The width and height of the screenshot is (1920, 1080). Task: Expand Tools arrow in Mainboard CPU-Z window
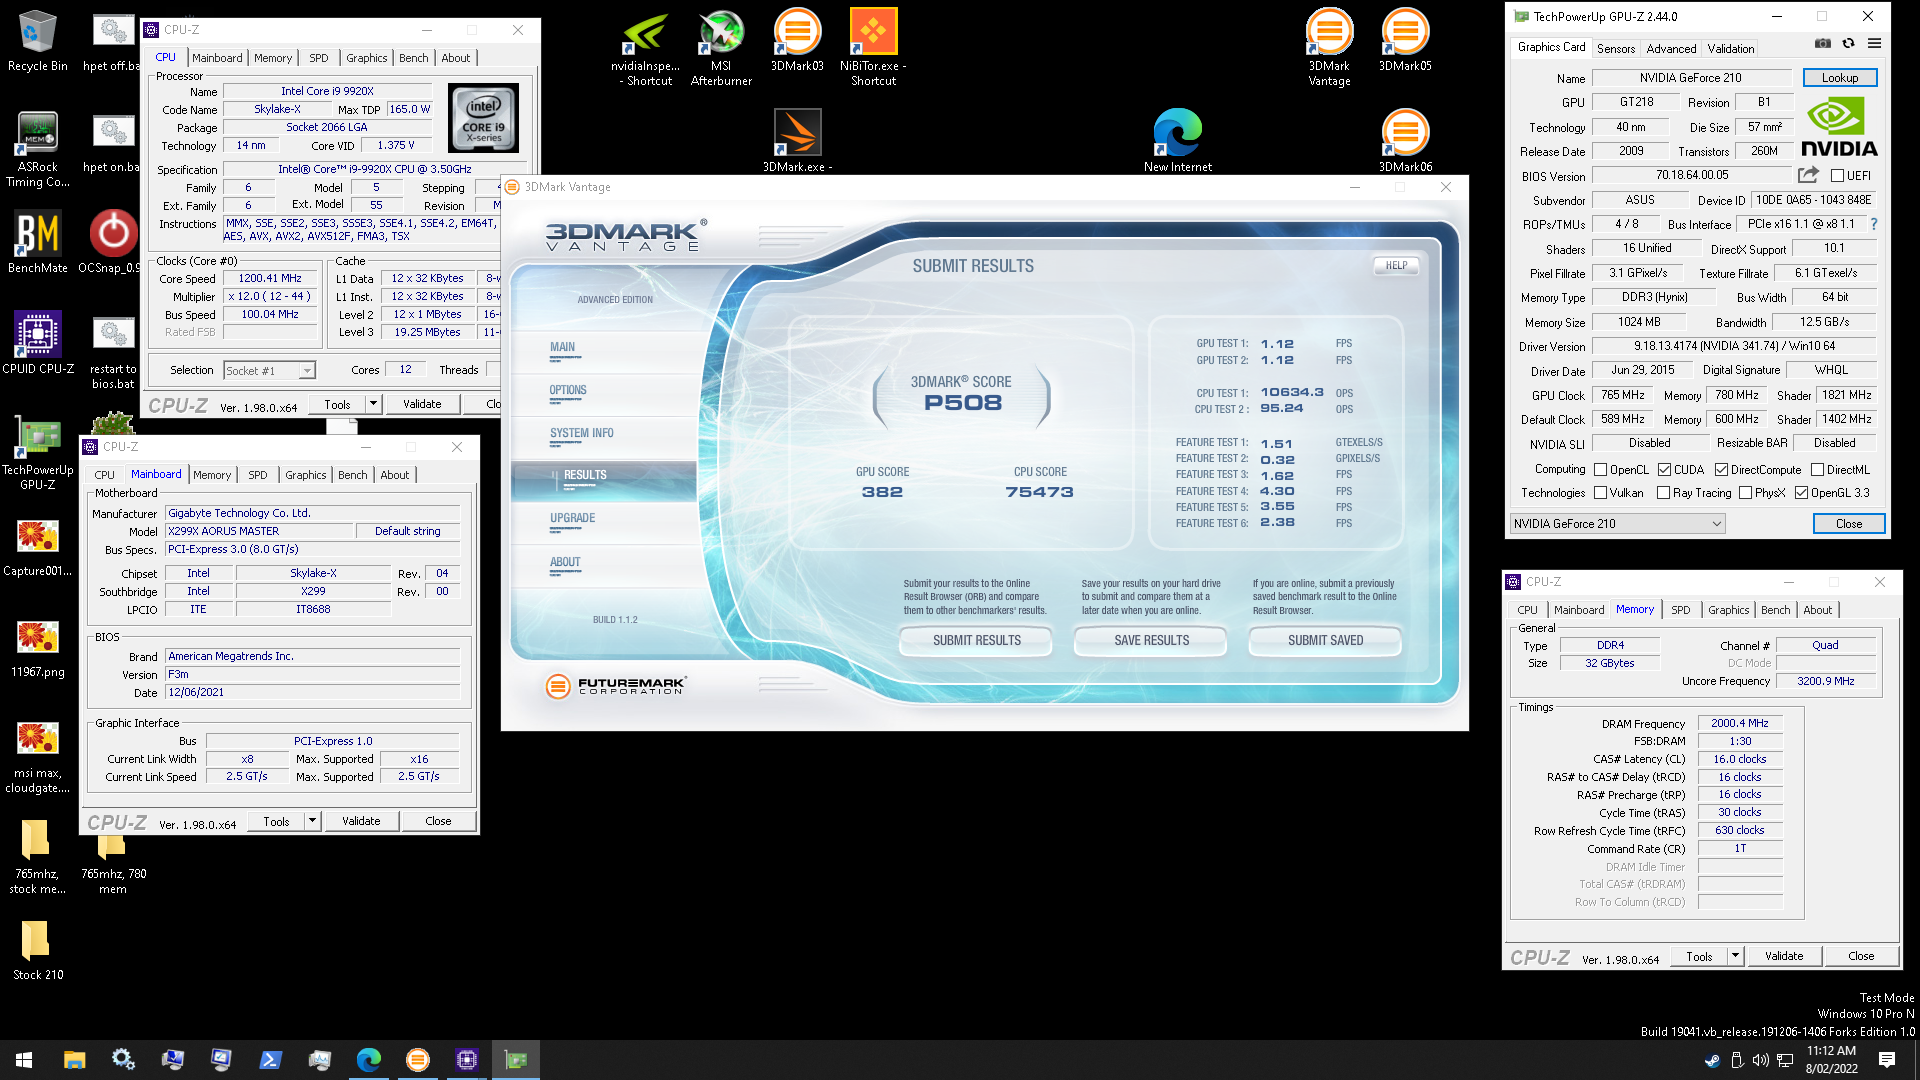click(312, 821)
